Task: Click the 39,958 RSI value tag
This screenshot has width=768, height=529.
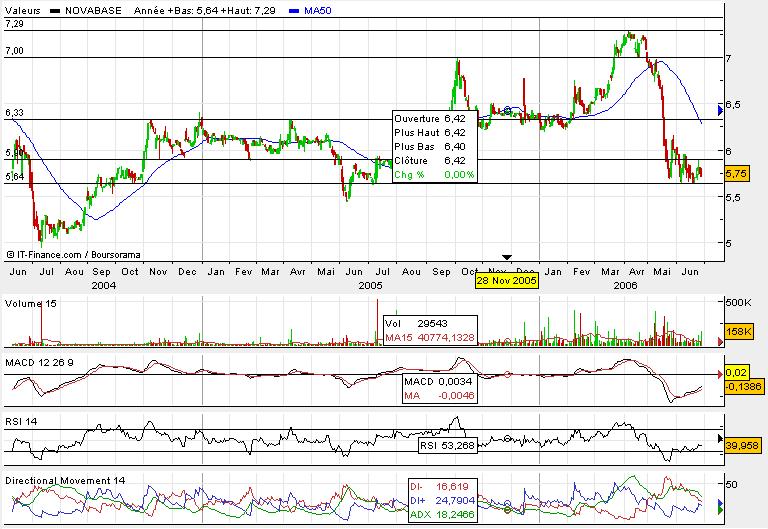Action: point(742,445)
